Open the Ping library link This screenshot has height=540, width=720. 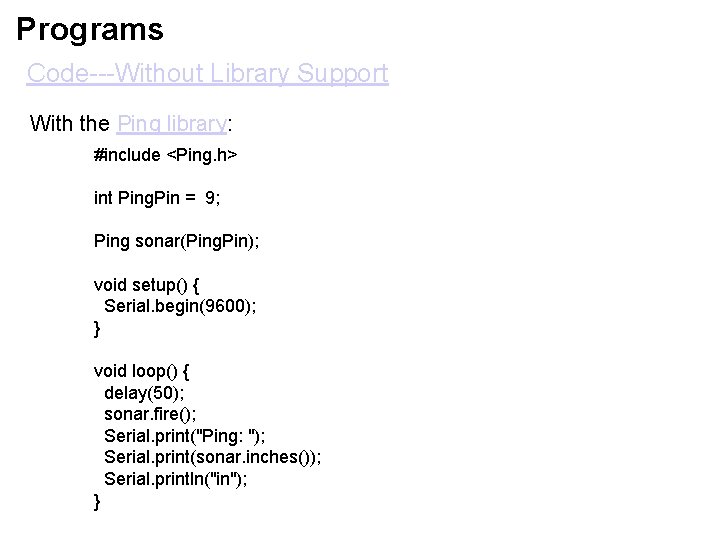[x=172, y=124]
